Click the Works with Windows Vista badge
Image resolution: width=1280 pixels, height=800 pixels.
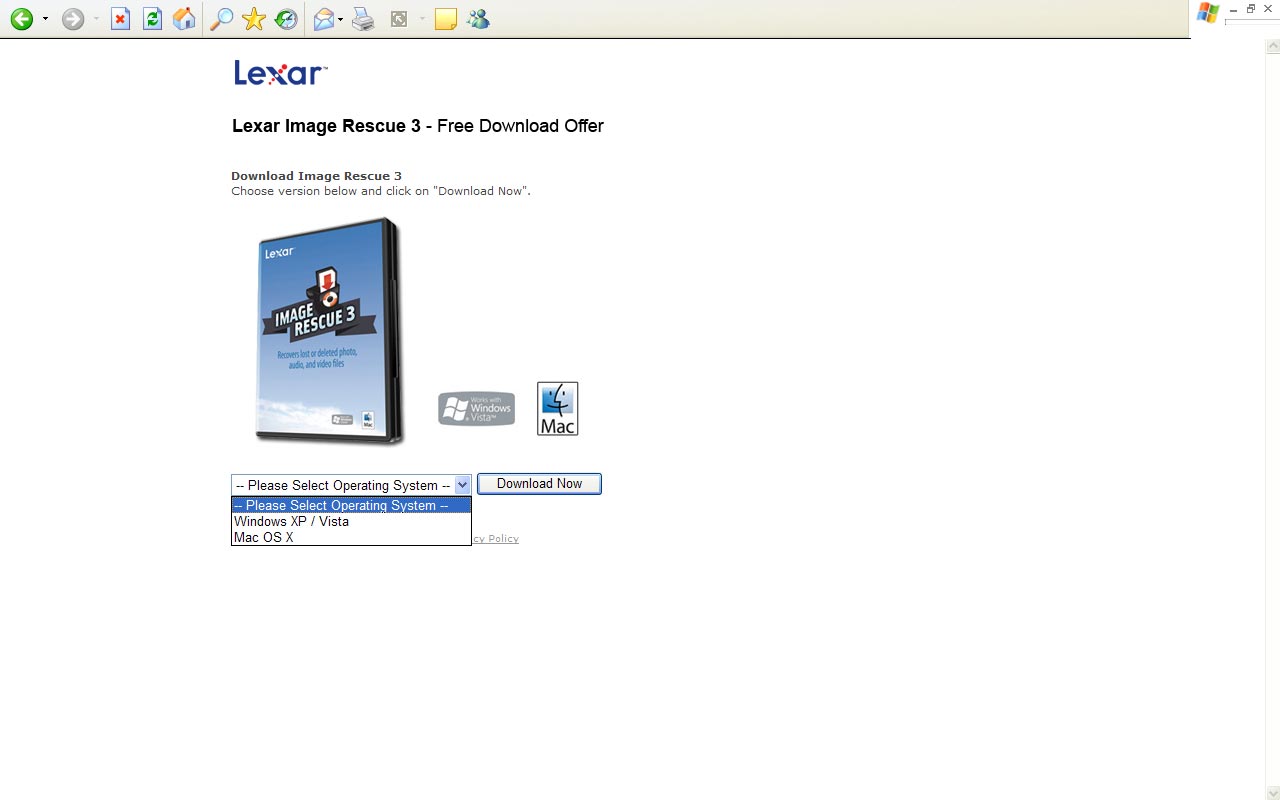point(477,408)
